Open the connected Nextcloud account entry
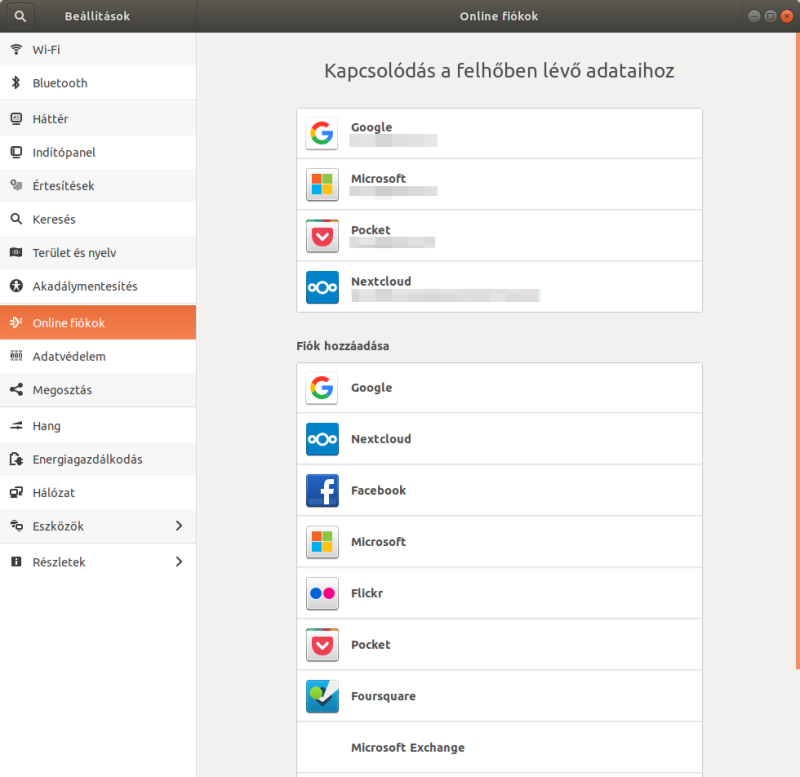800x777 pixels. tap(499, 287)
